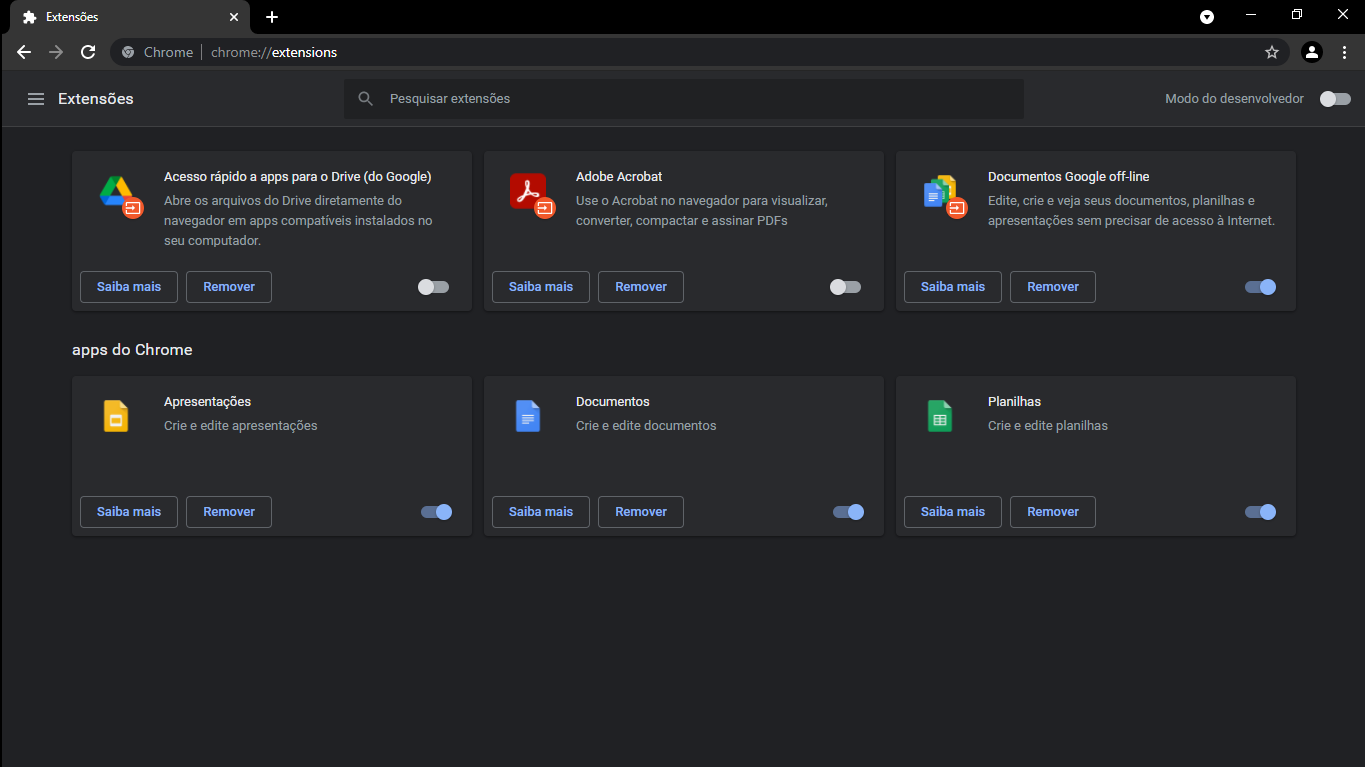The image size is (1365, 767).
Task: Click the Apresentações yellow slides icon
Action: point(116,416)
